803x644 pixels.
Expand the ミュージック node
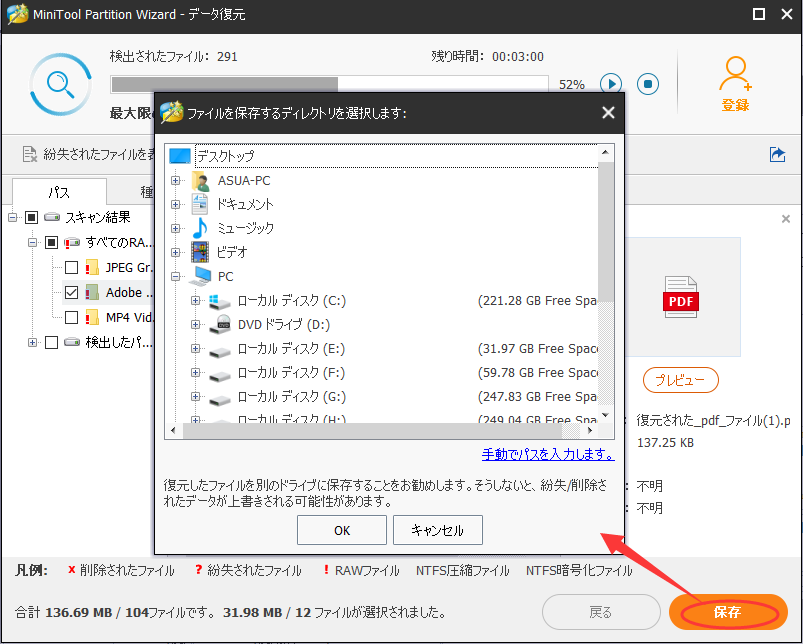[x=176, y=228]
